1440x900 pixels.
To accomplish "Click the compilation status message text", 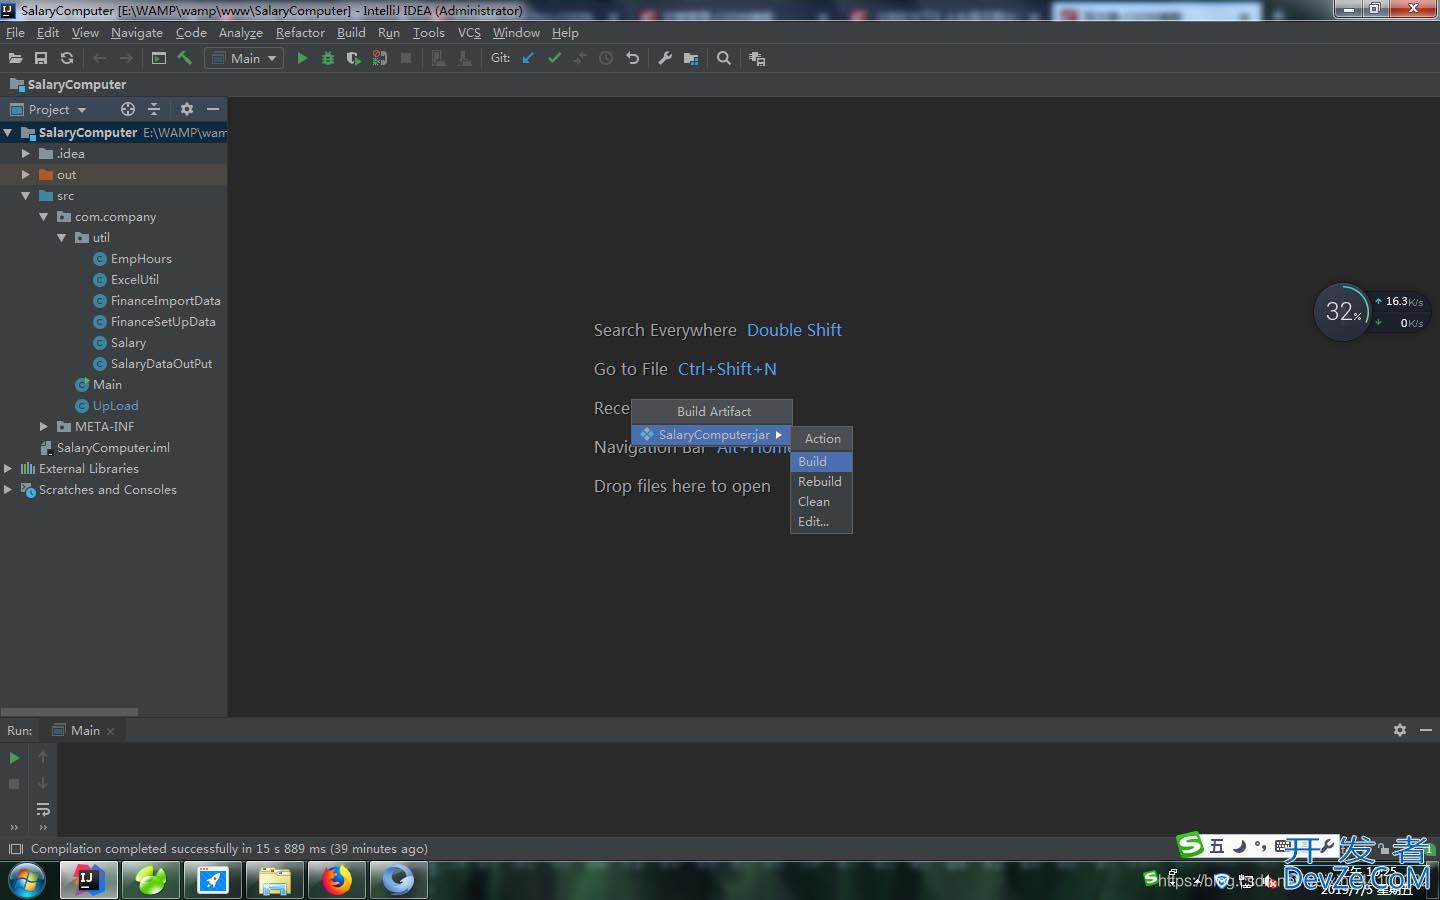I will click(229, 848).
